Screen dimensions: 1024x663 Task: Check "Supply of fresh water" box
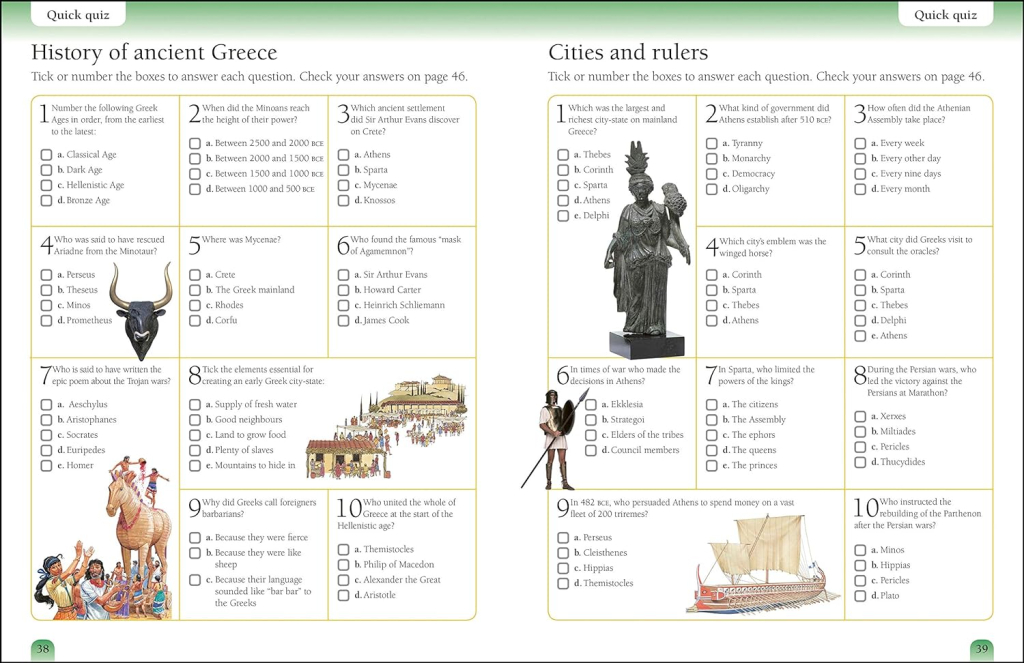(x=195, y=404)
